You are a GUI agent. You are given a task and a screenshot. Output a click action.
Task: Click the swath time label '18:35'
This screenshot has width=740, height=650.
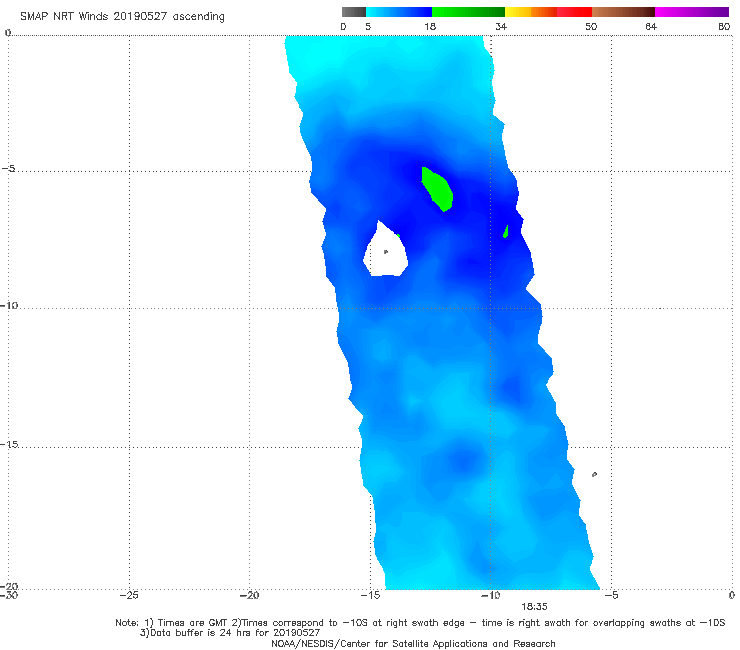(x=534, y=607)
